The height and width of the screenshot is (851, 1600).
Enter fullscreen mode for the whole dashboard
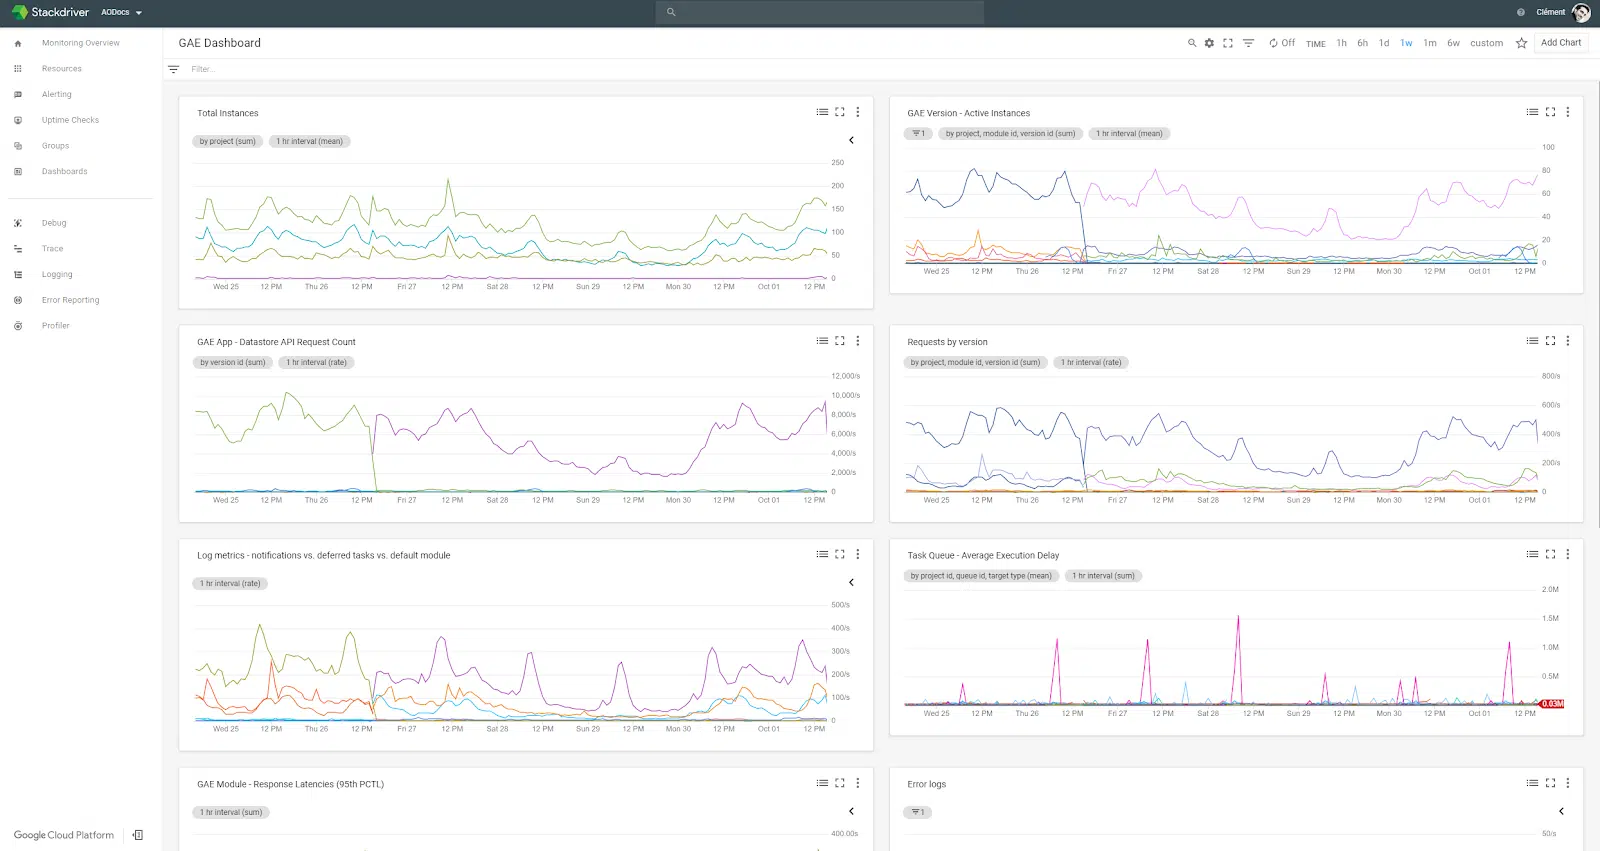coord(1228,43)
